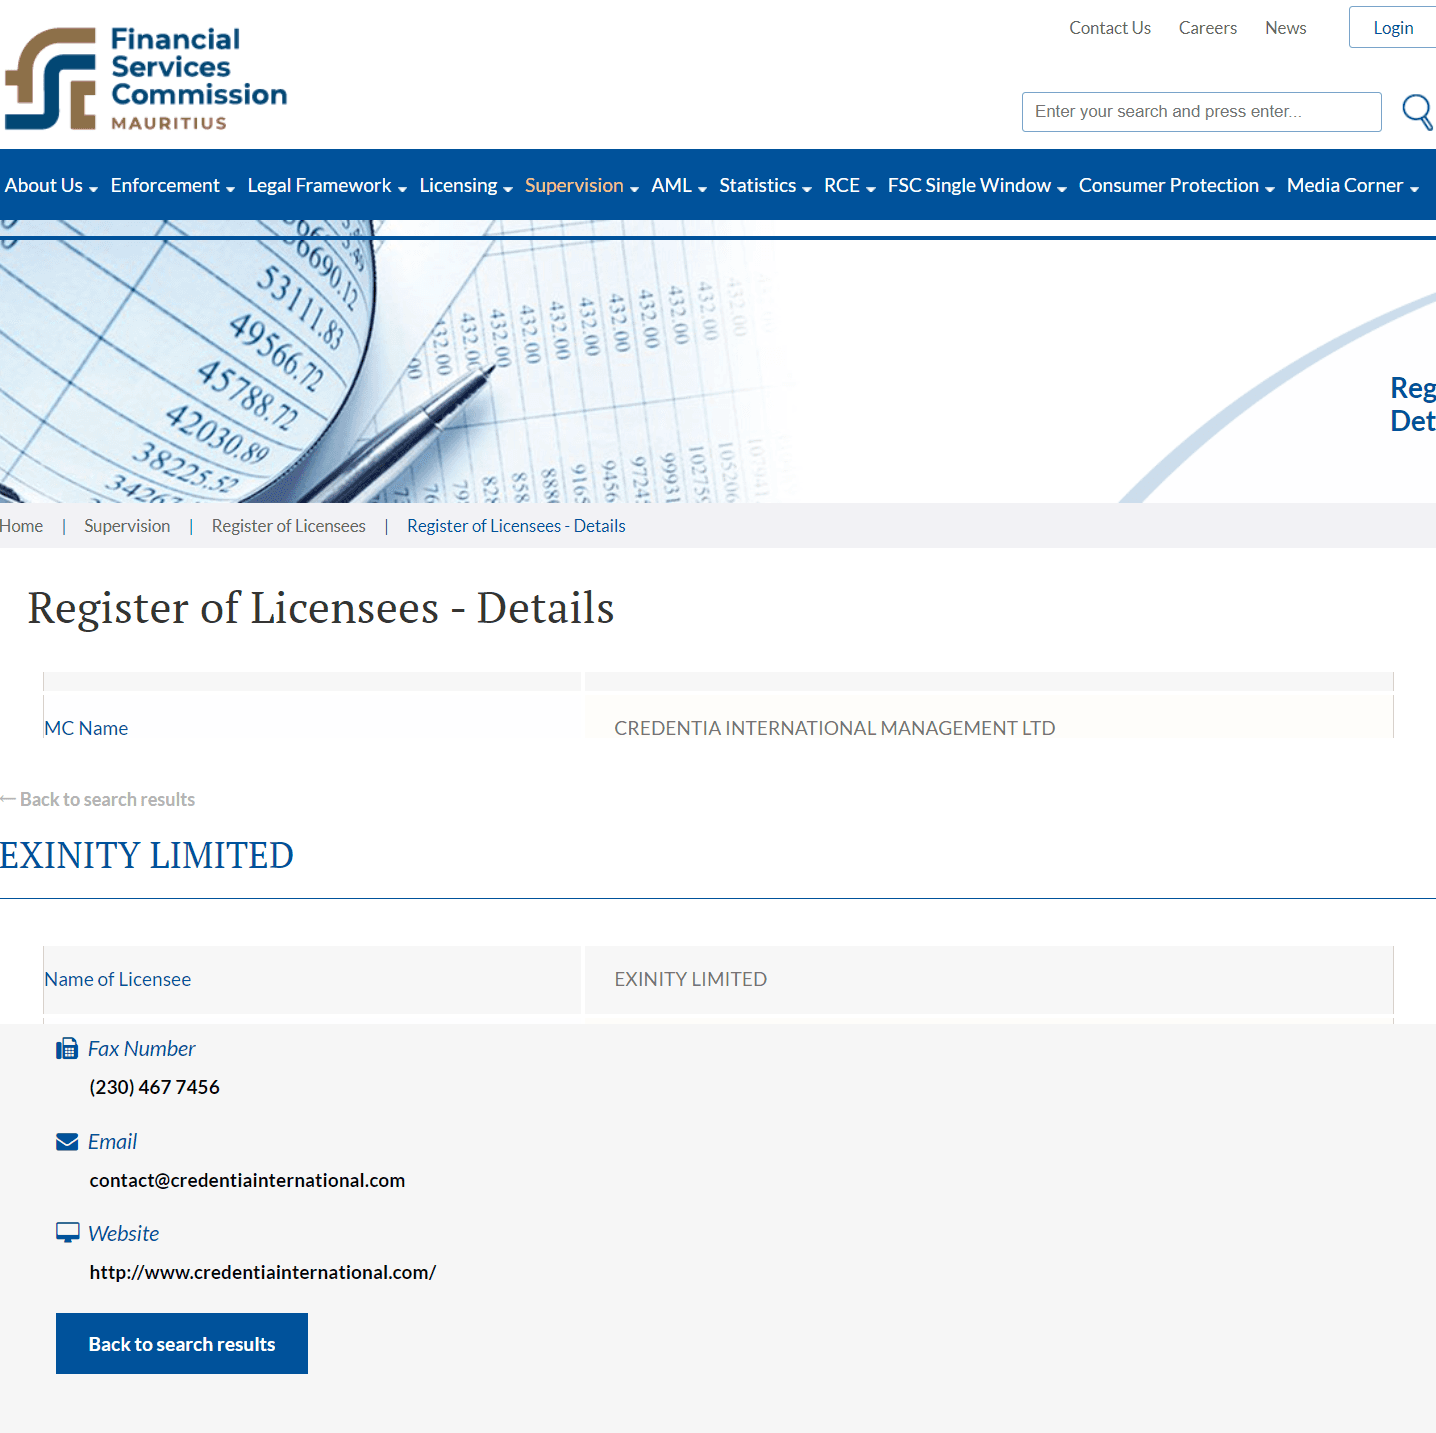Go to Supervision in breadcrumb
This screenshot has width=1436, height=1433.
pos(127,526)
